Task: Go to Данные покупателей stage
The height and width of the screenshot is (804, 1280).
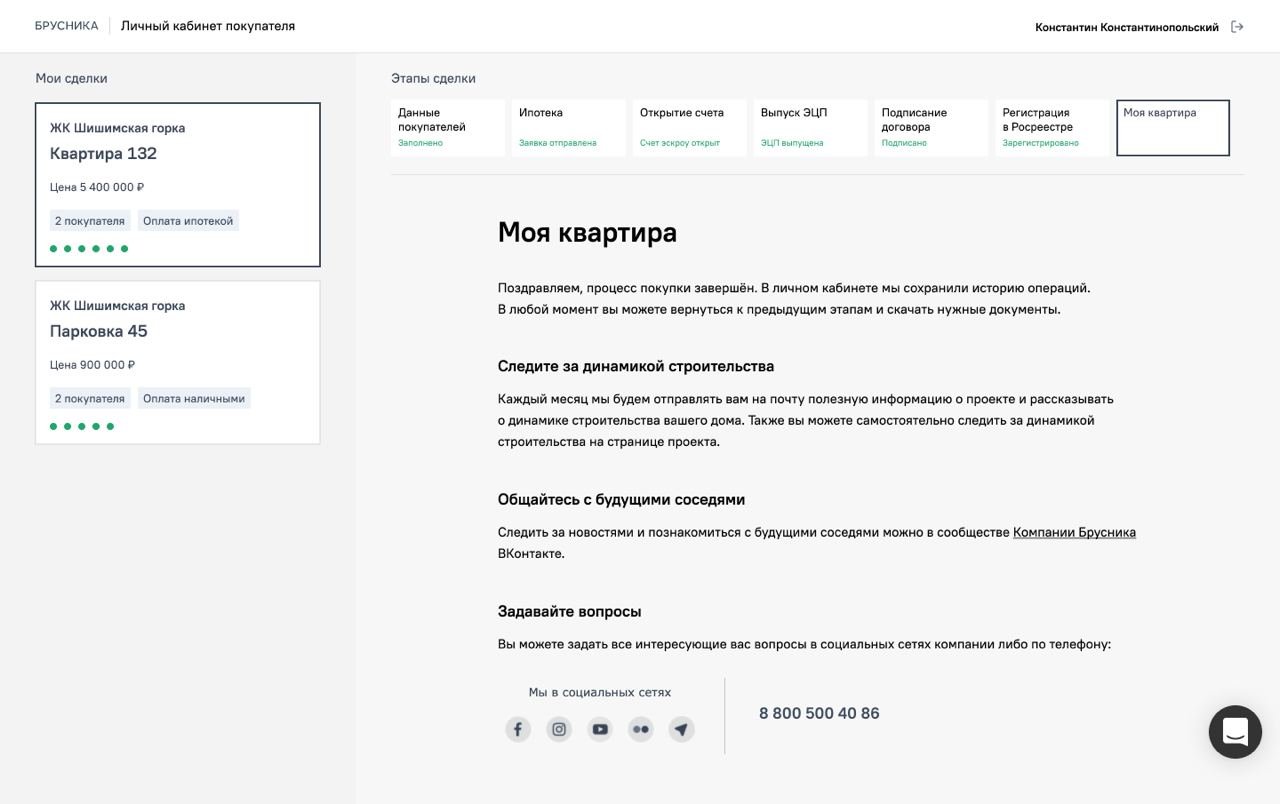Action: coord(447,127)
